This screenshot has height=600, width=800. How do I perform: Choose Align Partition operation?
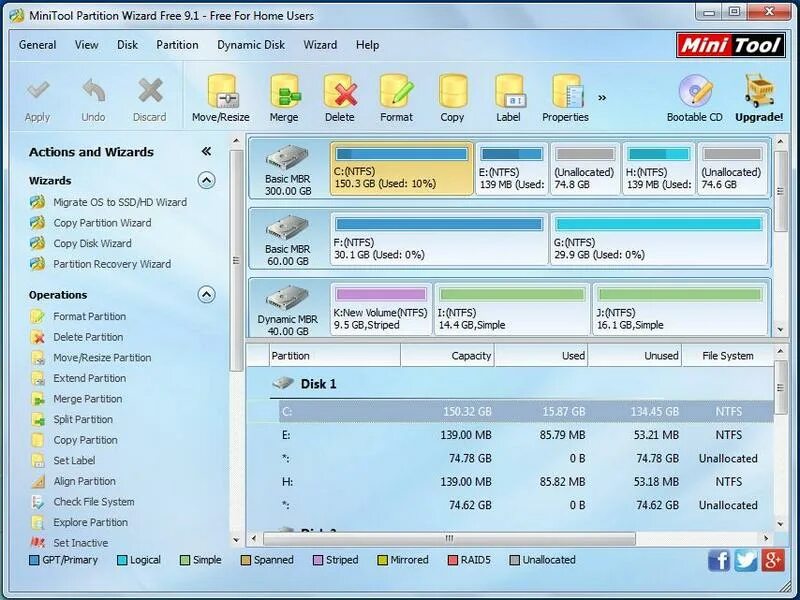click(x=84, y=481)
